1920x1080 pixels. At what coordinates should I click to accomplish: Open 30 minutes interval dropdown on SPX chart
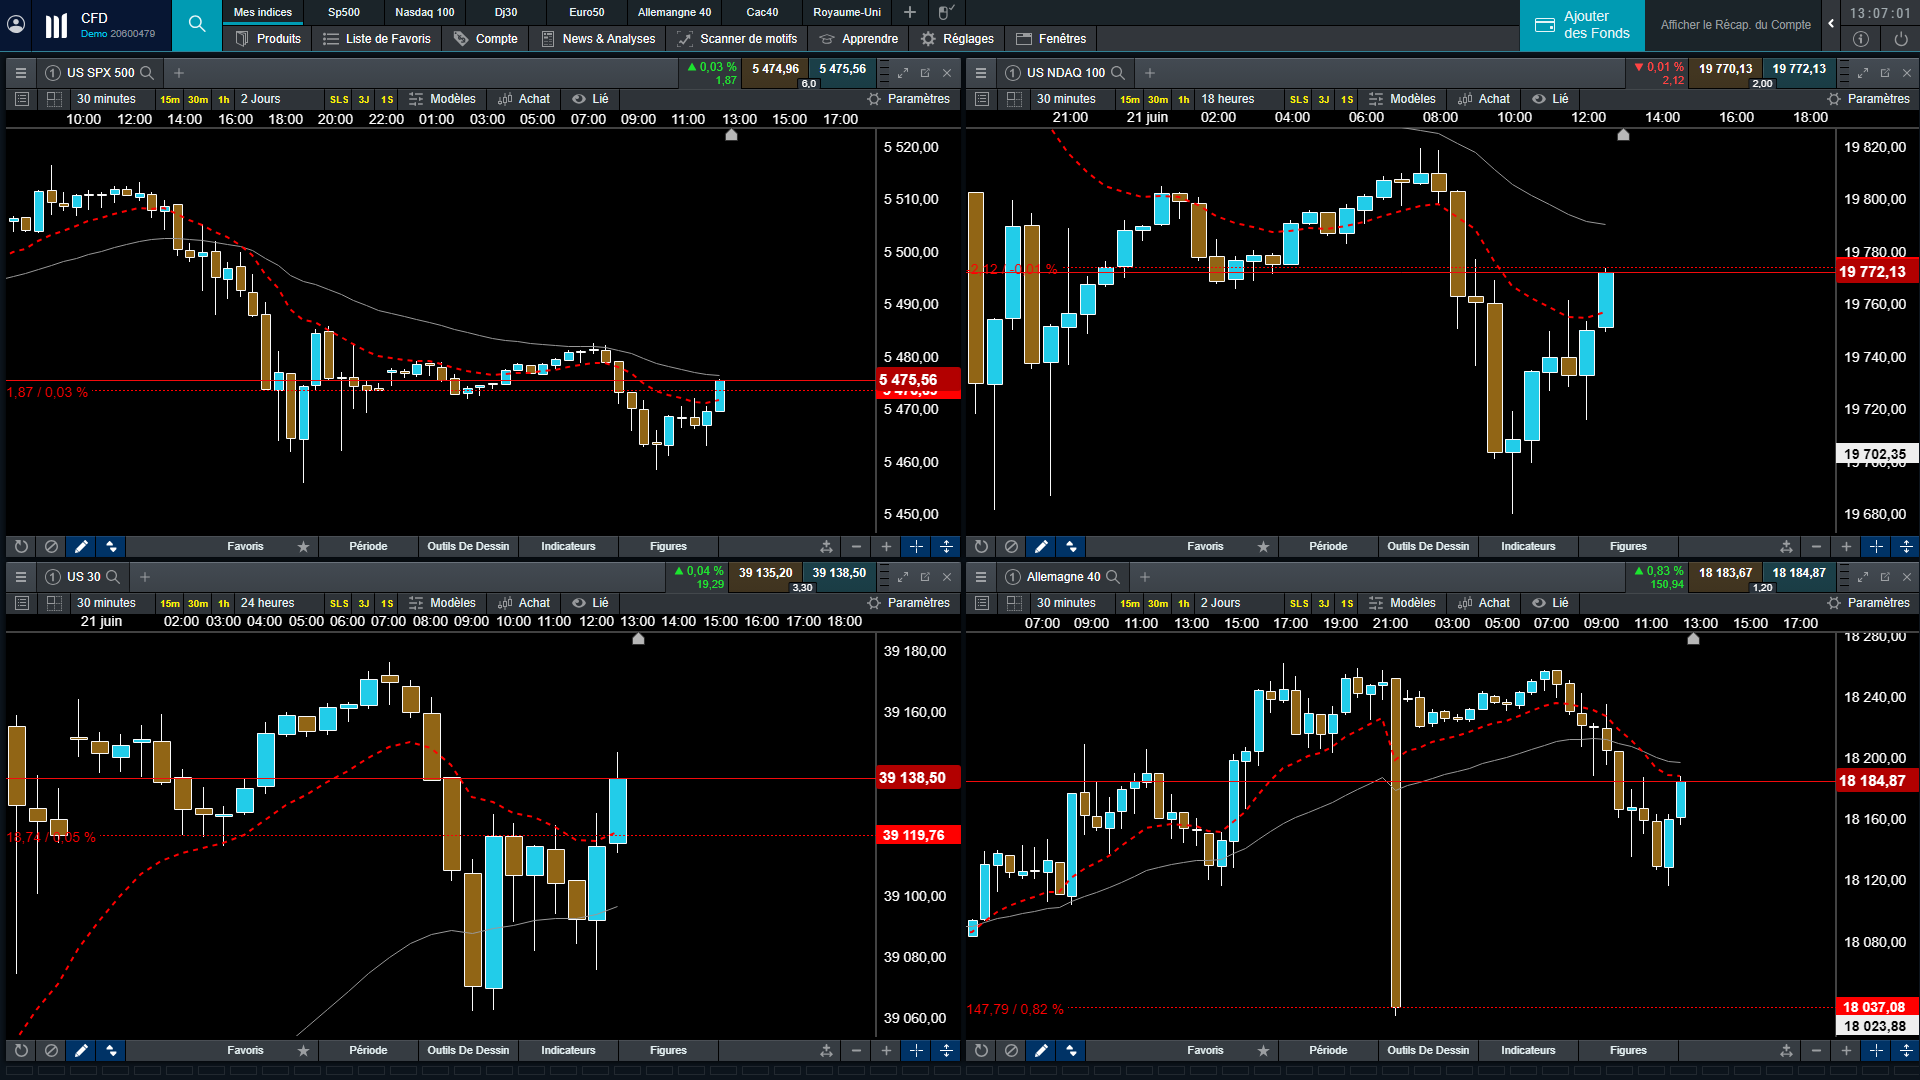click(x=106, y=99)
